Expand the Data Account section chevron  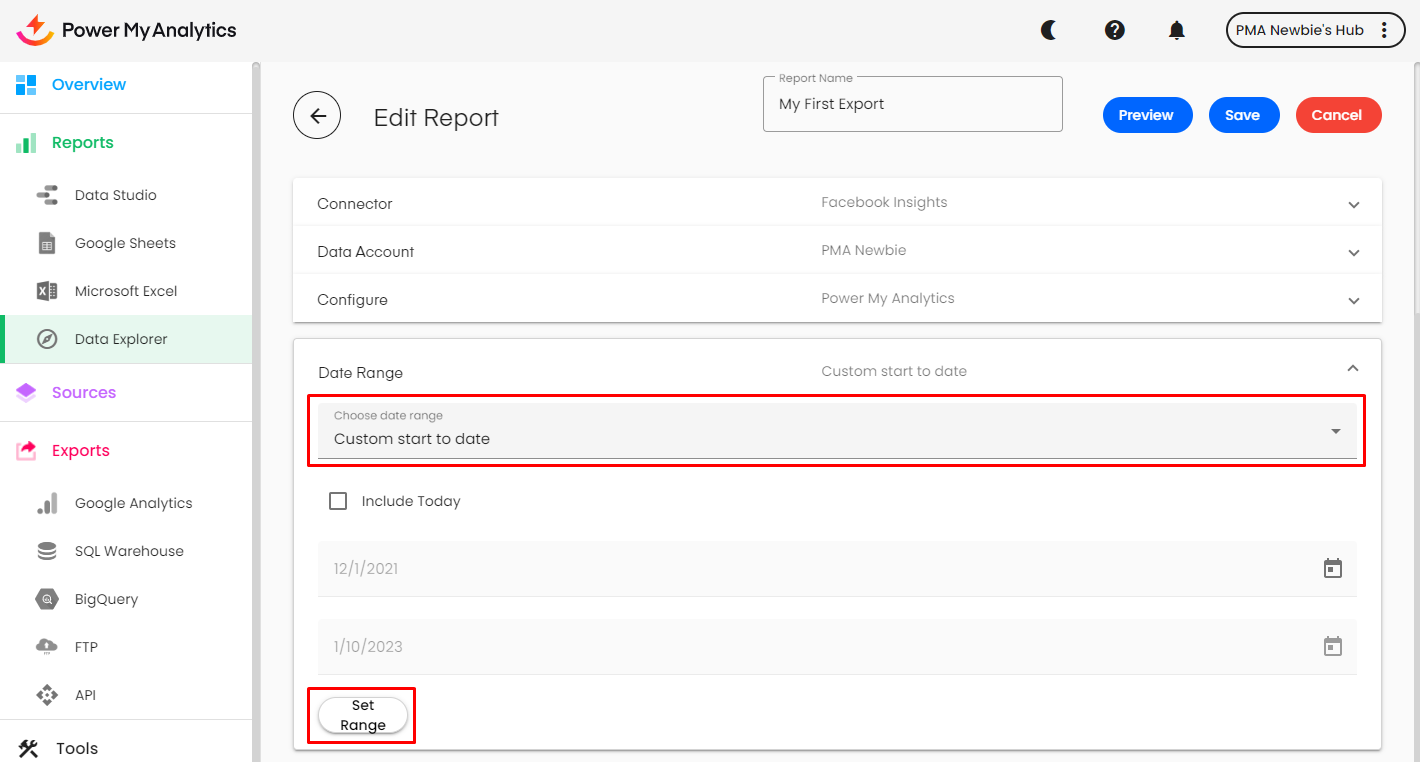pyautogui.click(x=1353, y=253)
